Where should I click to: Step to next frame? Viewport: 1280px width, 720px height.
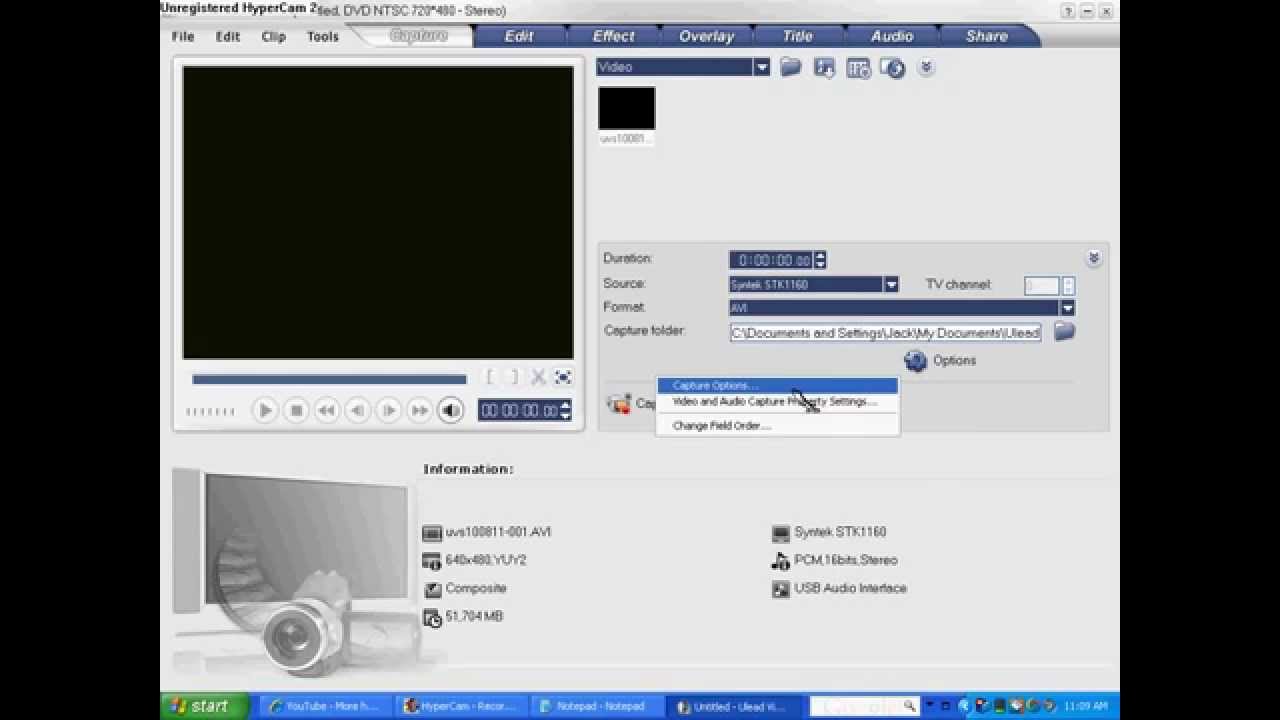(x=389, y=410)
